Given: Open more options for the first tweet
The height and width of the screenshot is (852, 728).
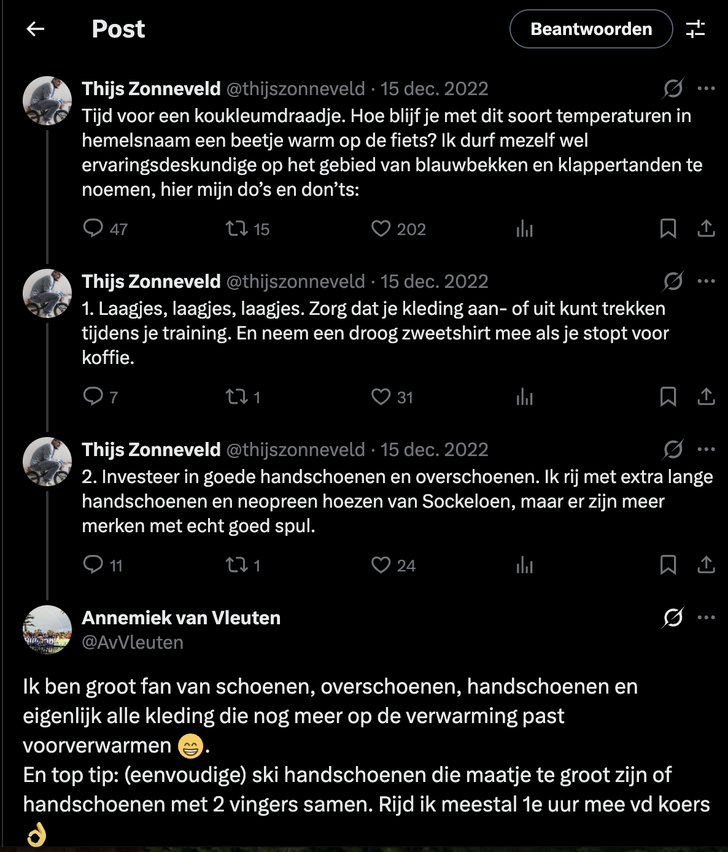Looking at the screenshot, I should pyautogui.click(x=706, y=88).
